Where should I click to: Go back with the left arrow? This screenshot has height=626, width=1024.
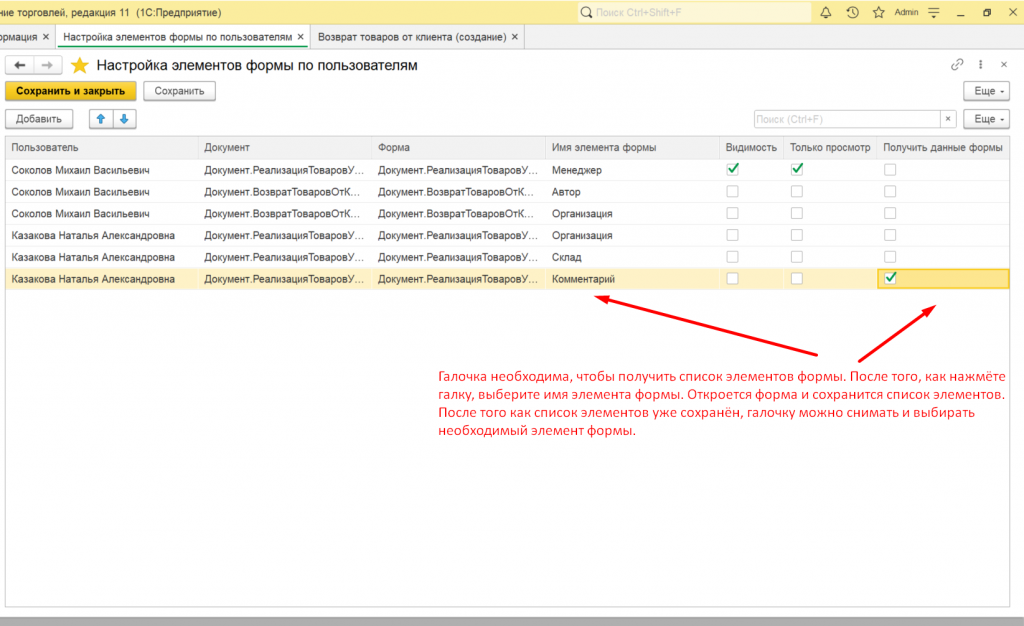click(20, 65)
